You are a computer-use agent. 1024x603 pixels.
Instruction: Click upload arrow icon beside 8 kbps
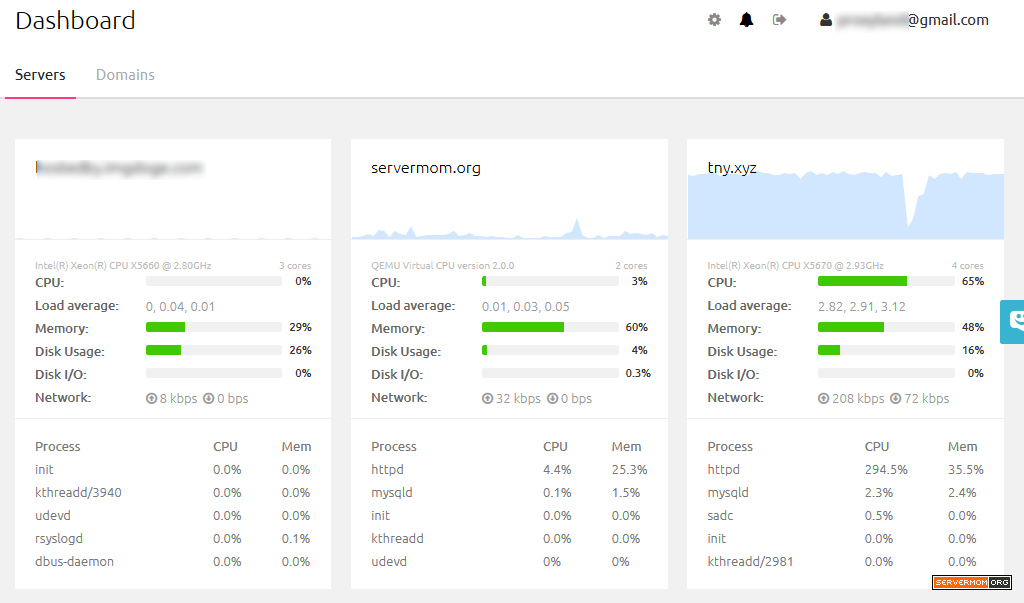[x=152, y=399]
